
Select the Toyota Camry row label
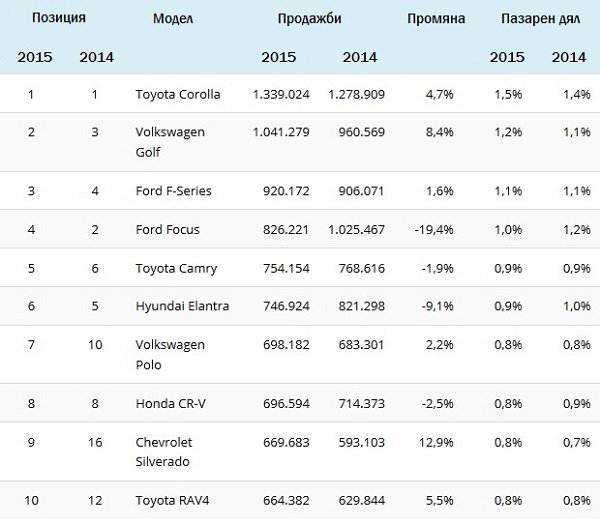point(176,268)
